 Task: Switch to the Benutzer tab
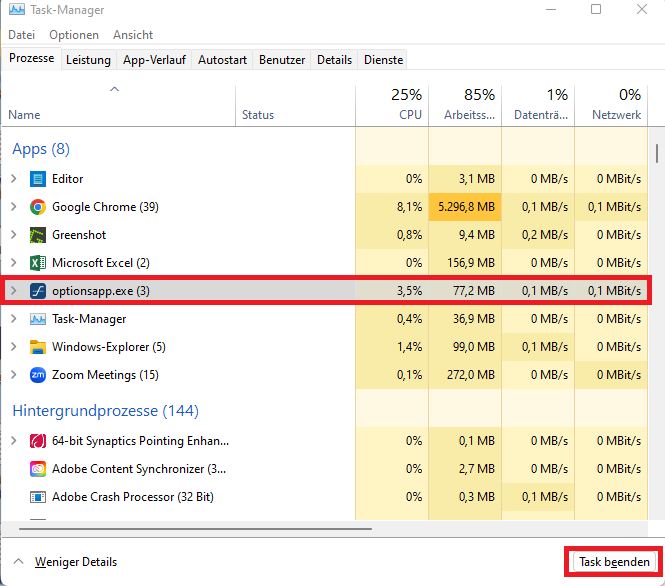coord(282,60)
